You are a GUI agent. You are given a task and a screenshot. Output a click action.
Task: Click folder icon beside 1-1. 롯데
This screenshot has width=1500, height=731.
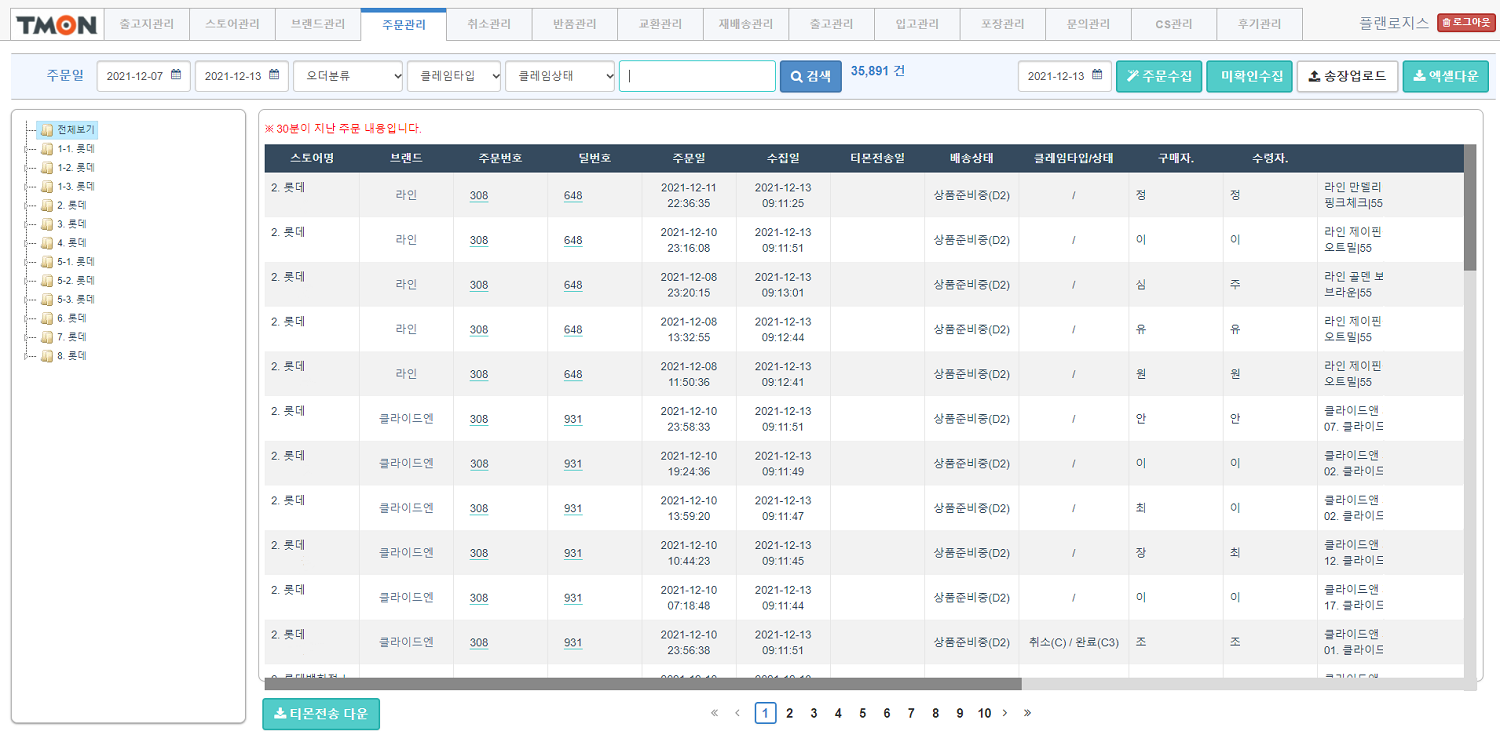[x=46, y=149]
